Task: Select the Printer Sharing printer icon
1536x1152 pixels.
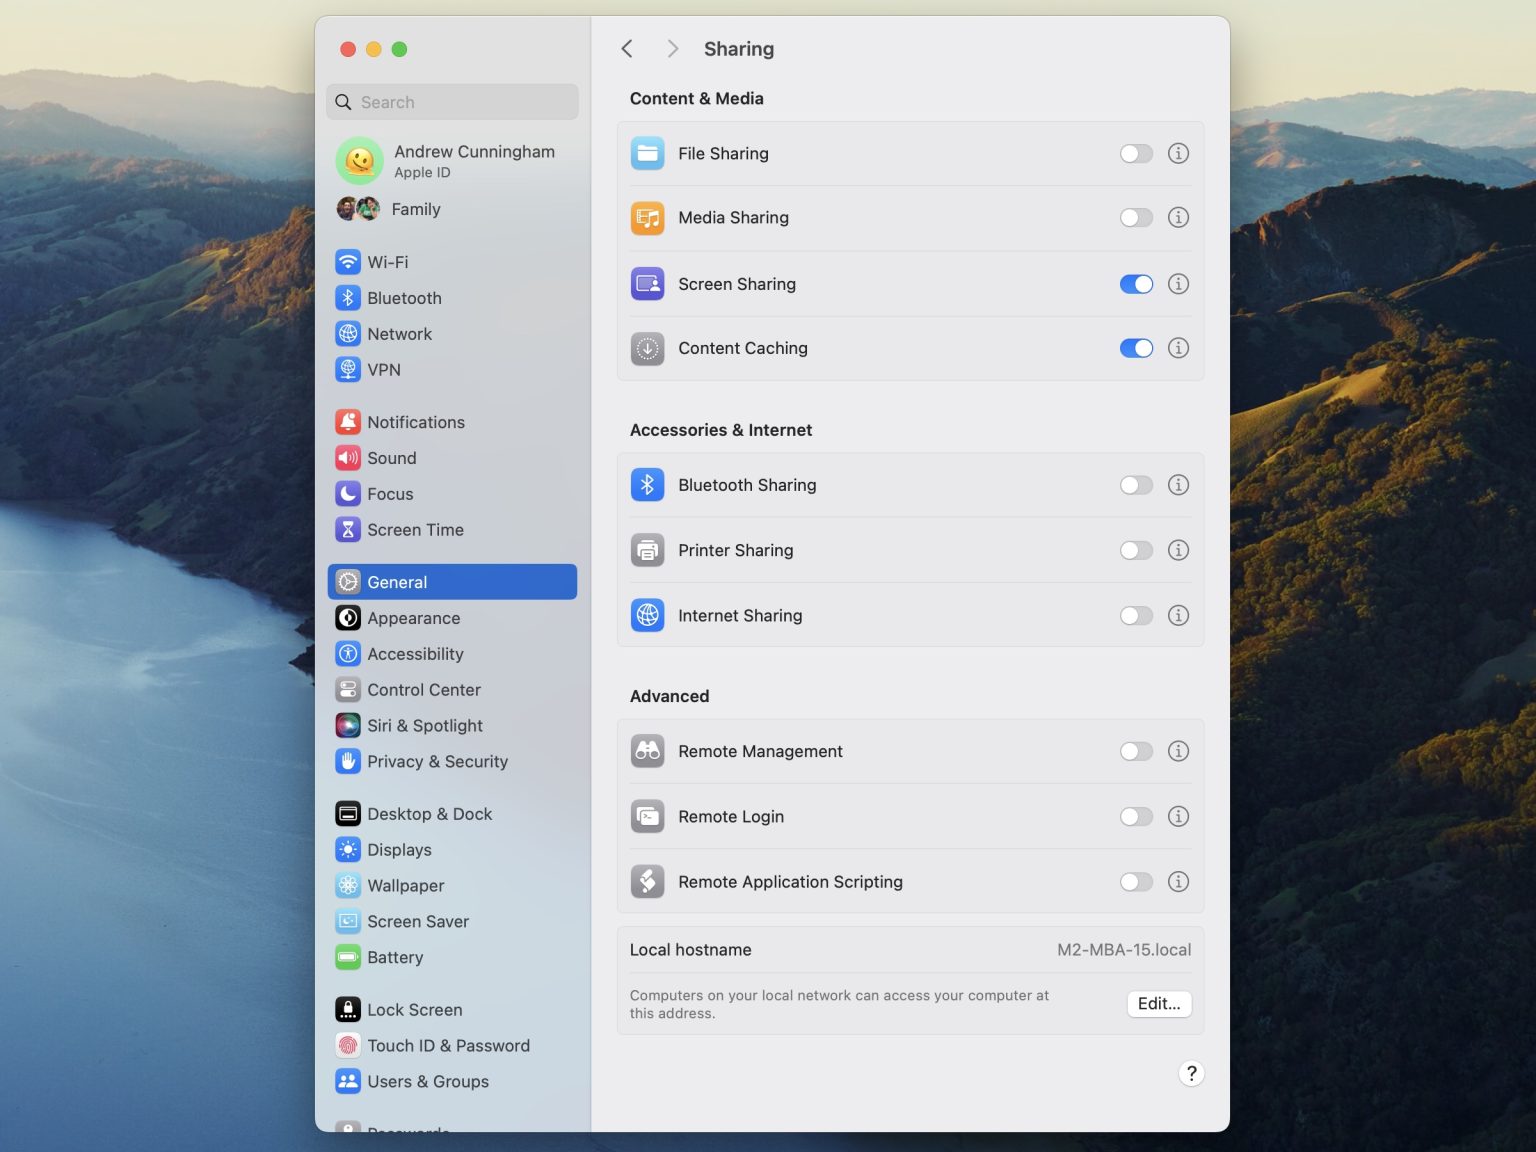Action: pyautogui.click(x=647, y=549)
